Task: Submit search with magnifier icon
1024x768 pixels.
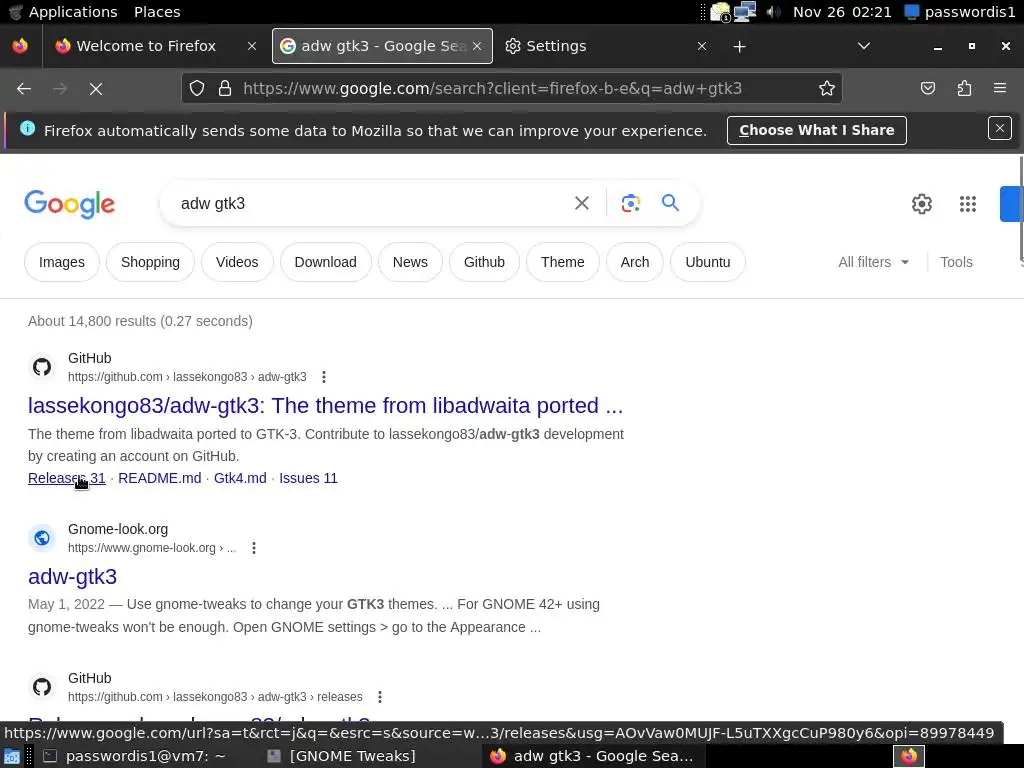Action: coord(670,203)
